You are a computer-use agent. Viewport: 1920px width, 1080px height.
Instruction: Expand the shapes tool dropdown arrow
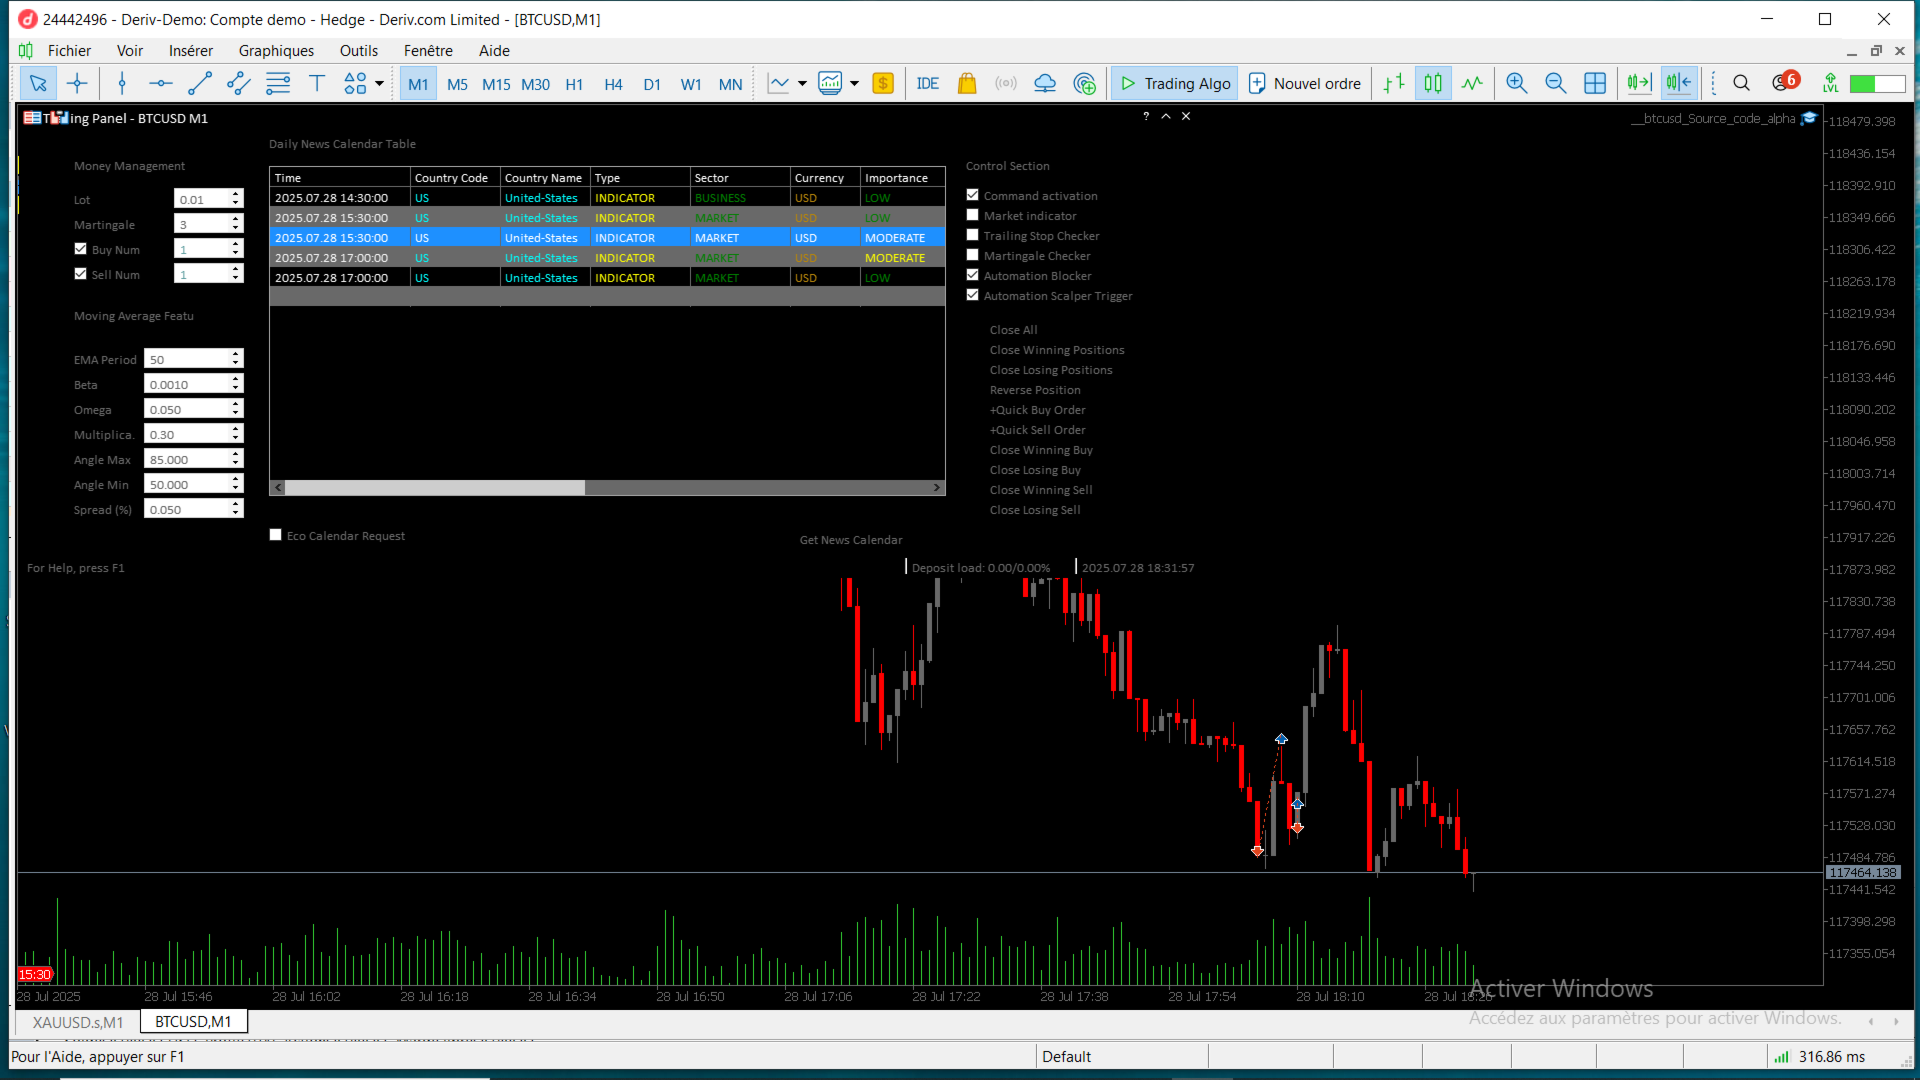[x=379, y=84]
